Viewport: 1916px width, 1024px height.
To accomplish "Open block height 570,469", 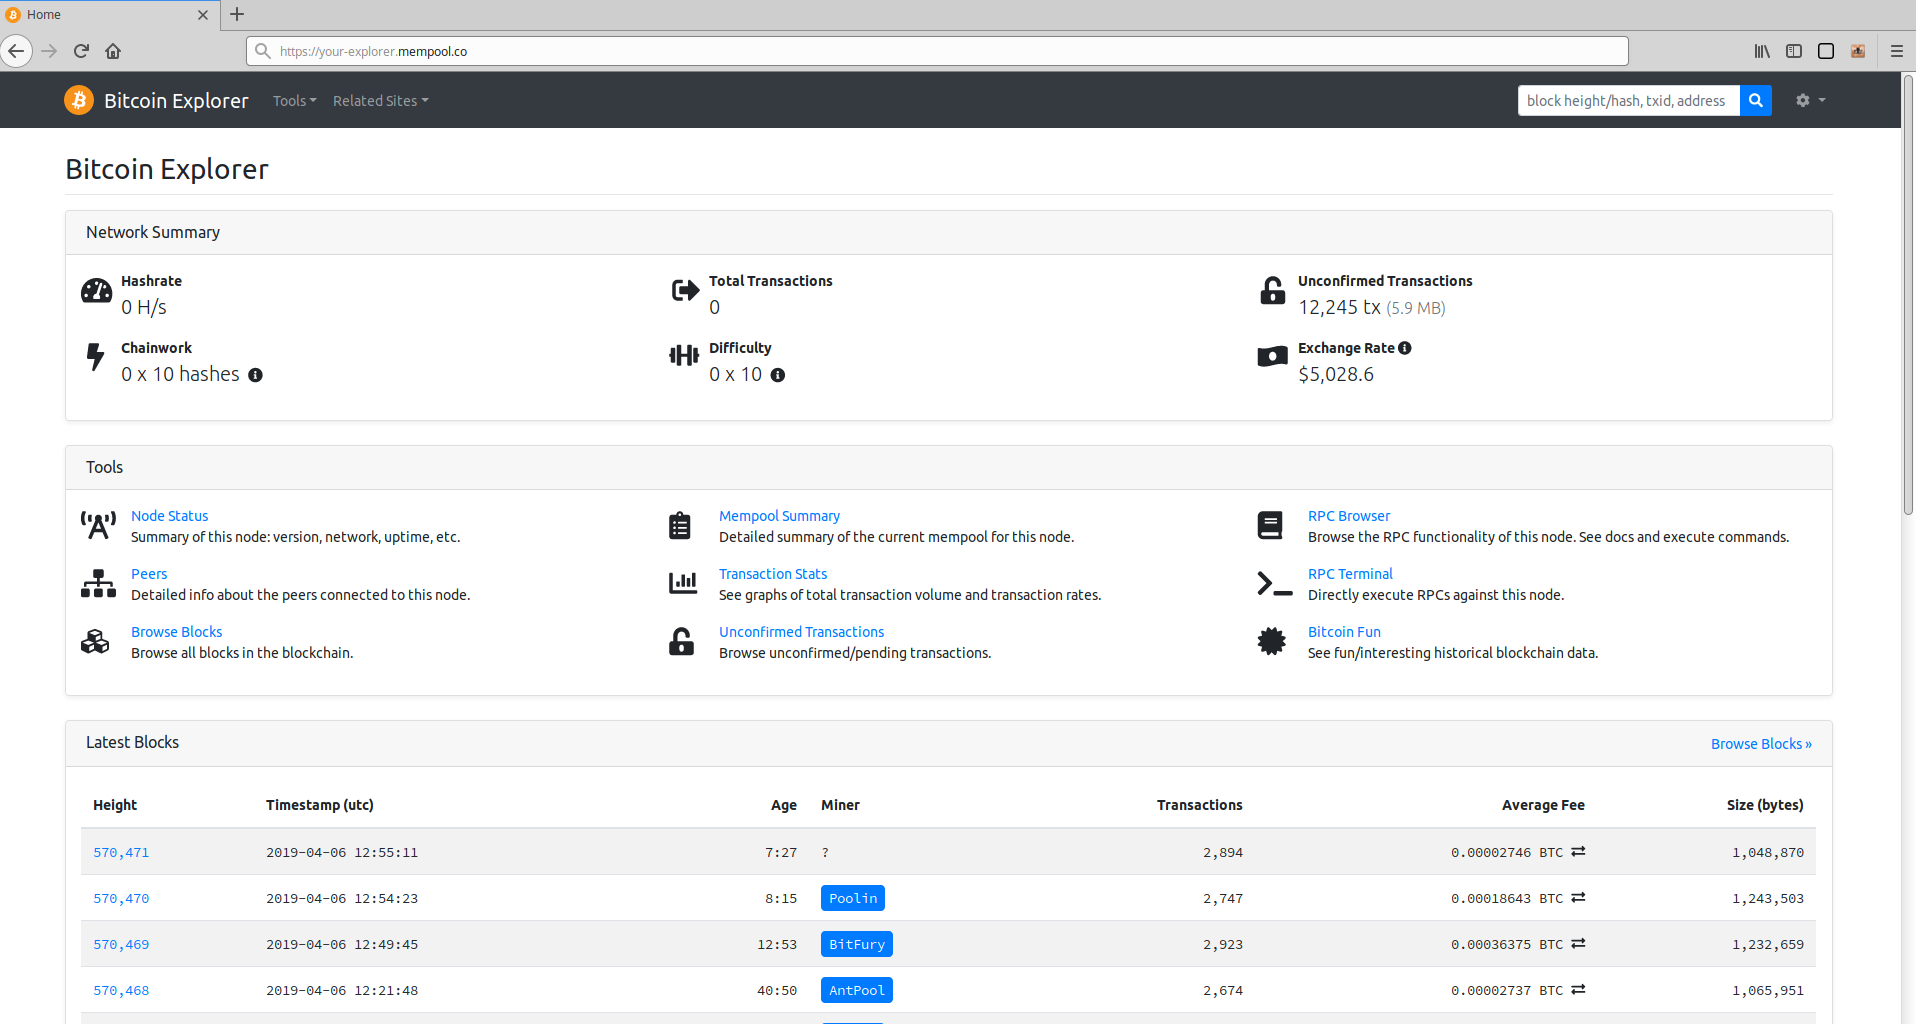I will (121, 945).
